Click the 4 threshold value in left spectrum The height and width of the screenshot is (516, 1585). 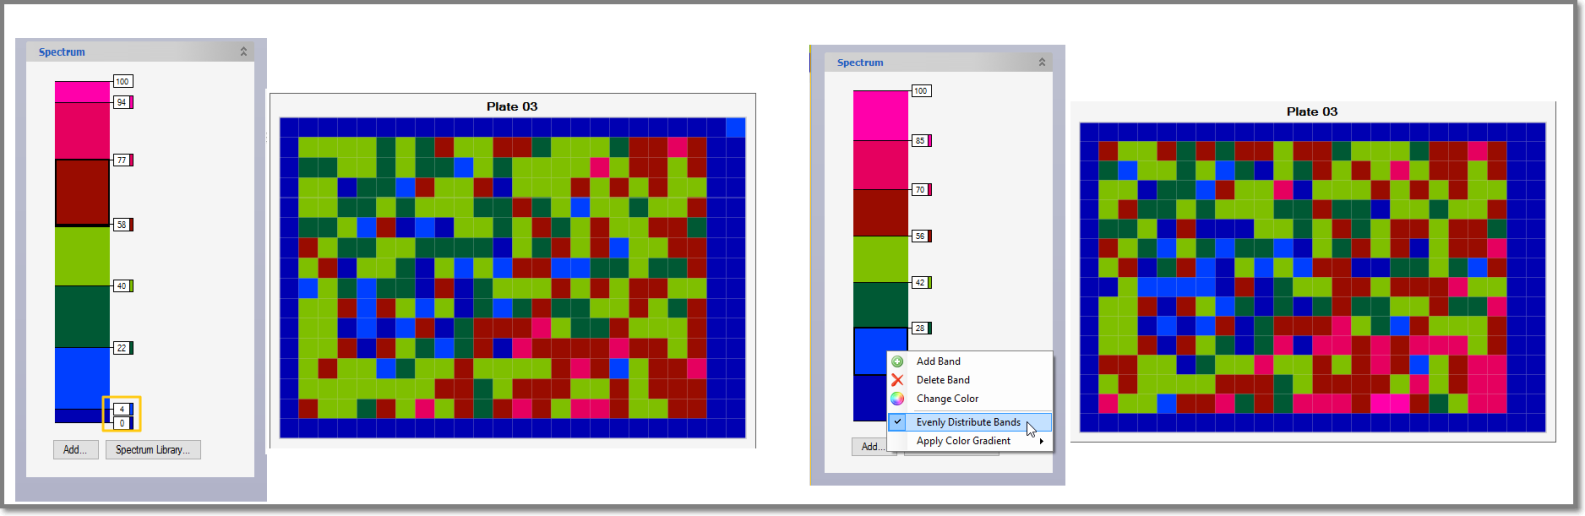(x=122, y=409)
